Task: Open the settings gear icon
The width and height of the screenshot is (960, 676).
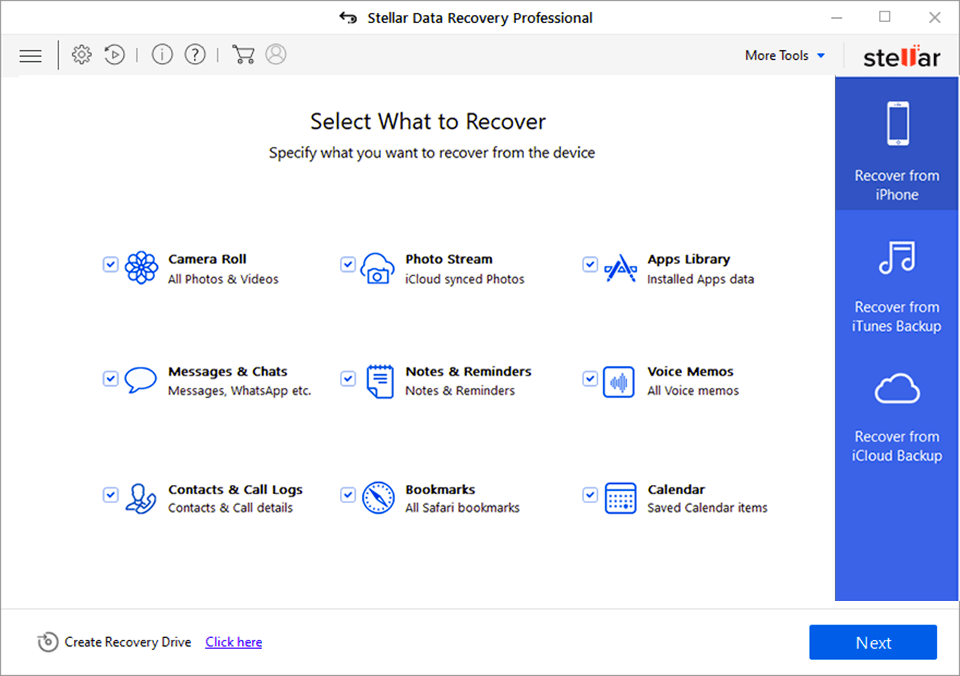Action: [81, 55]
